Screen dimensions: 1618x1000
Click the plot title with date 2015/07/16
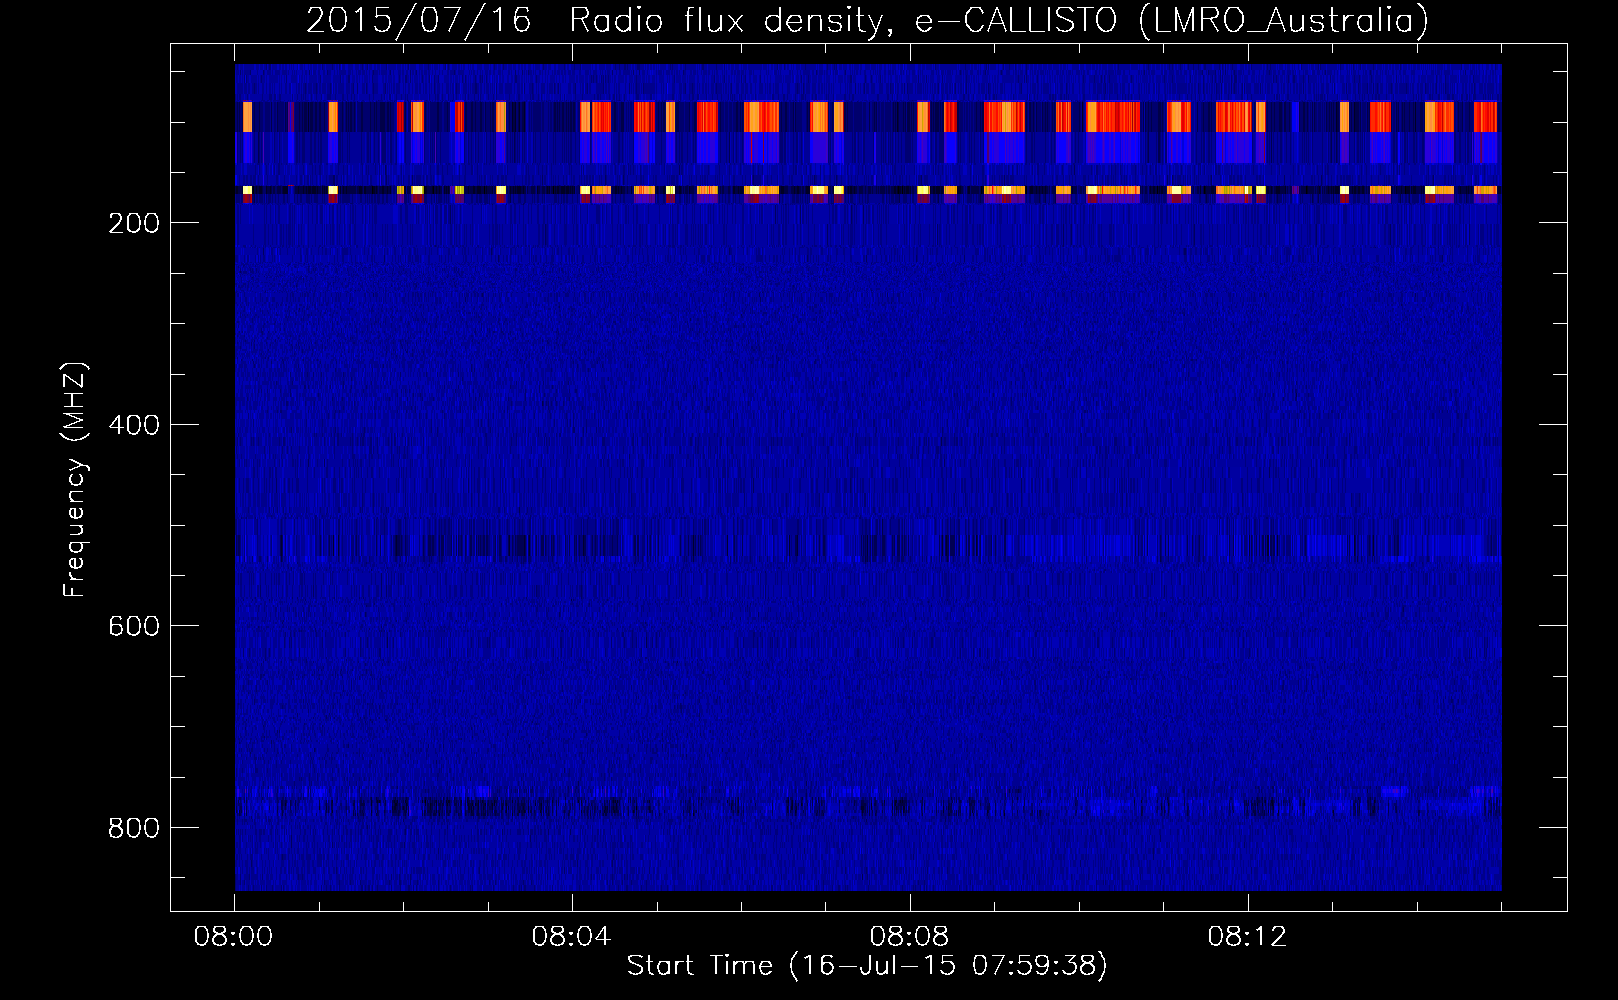[x=867, y=20]
